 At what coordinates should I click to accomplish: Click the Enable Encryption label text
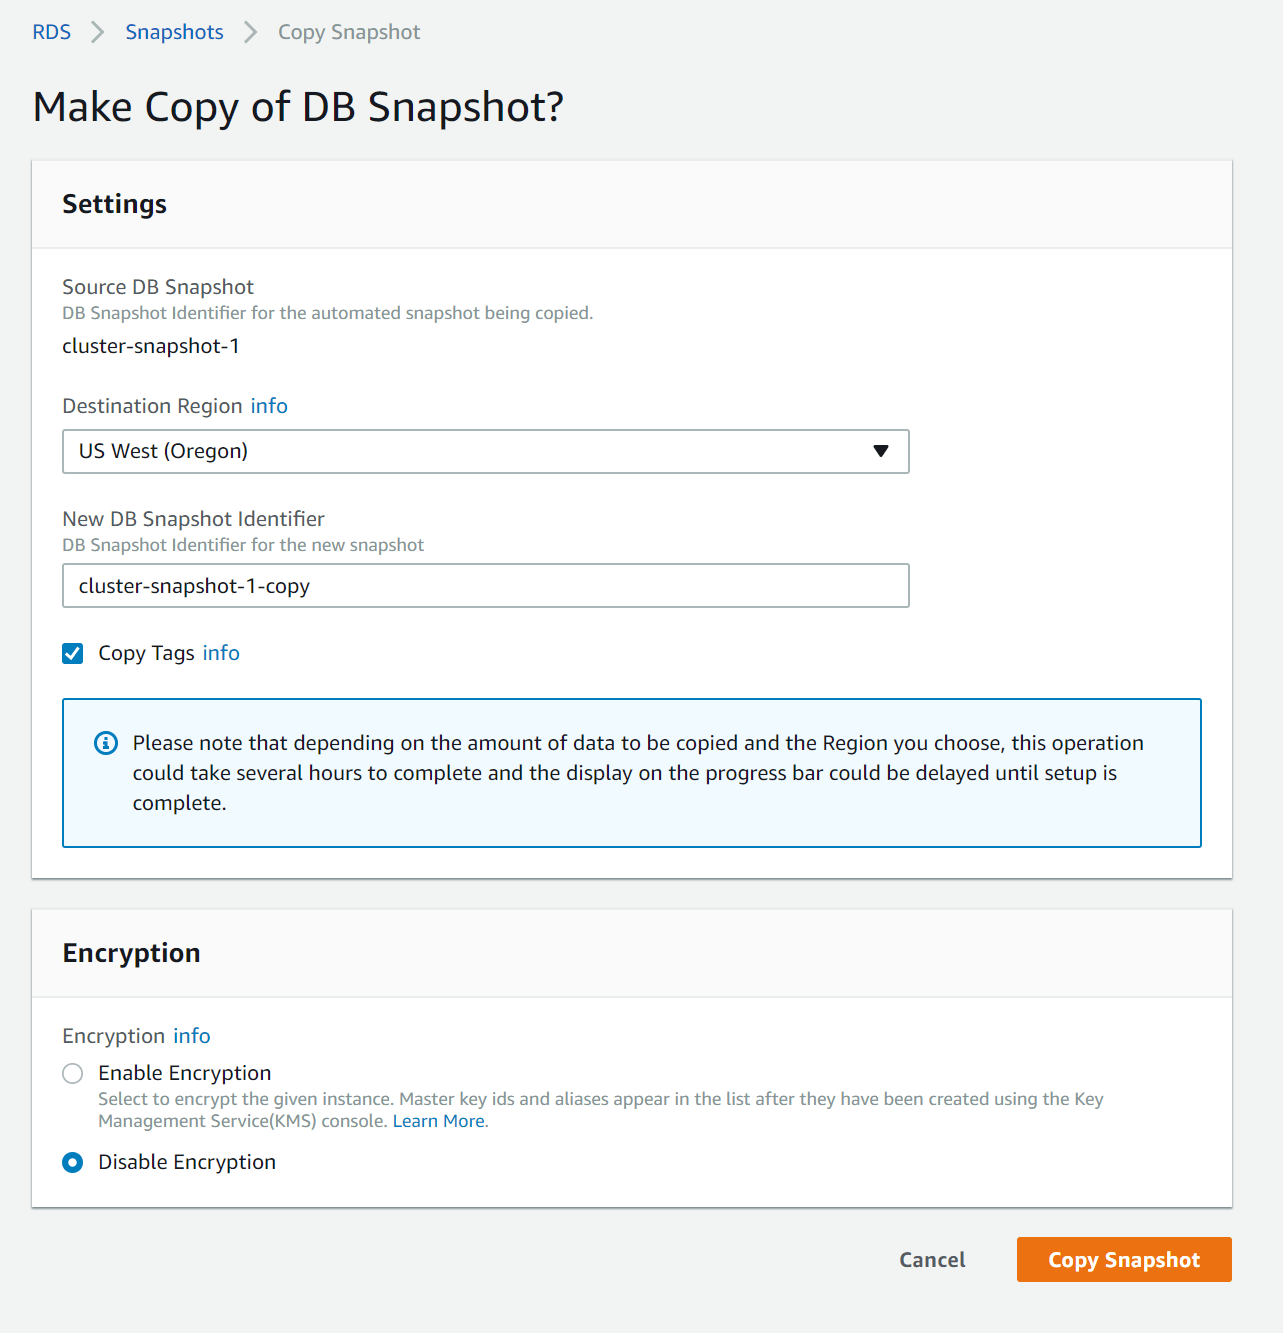[185, 1073]
